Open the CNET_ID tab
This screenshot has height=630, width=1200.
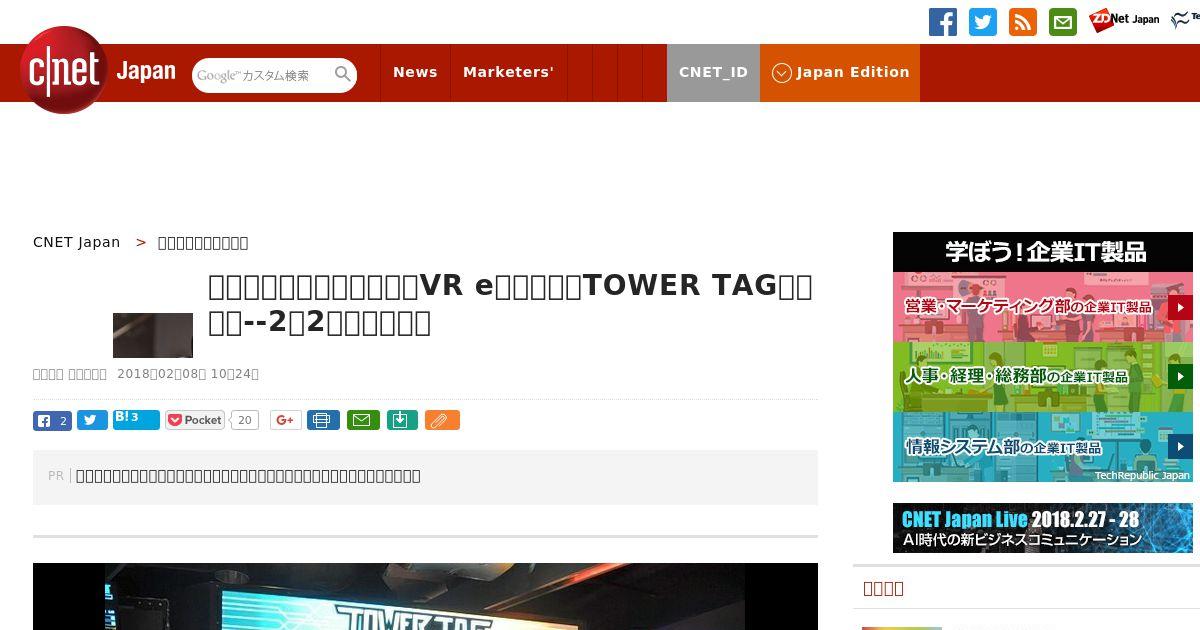click(x=713, y=72)
